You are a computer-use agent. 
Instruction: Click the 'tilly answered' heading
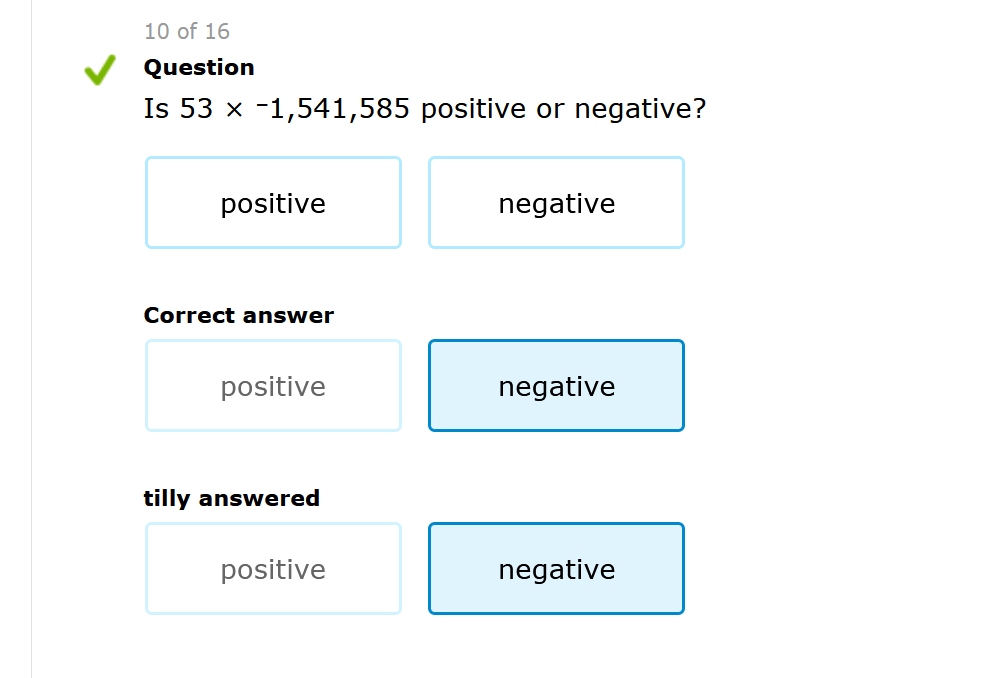[232, 498]
